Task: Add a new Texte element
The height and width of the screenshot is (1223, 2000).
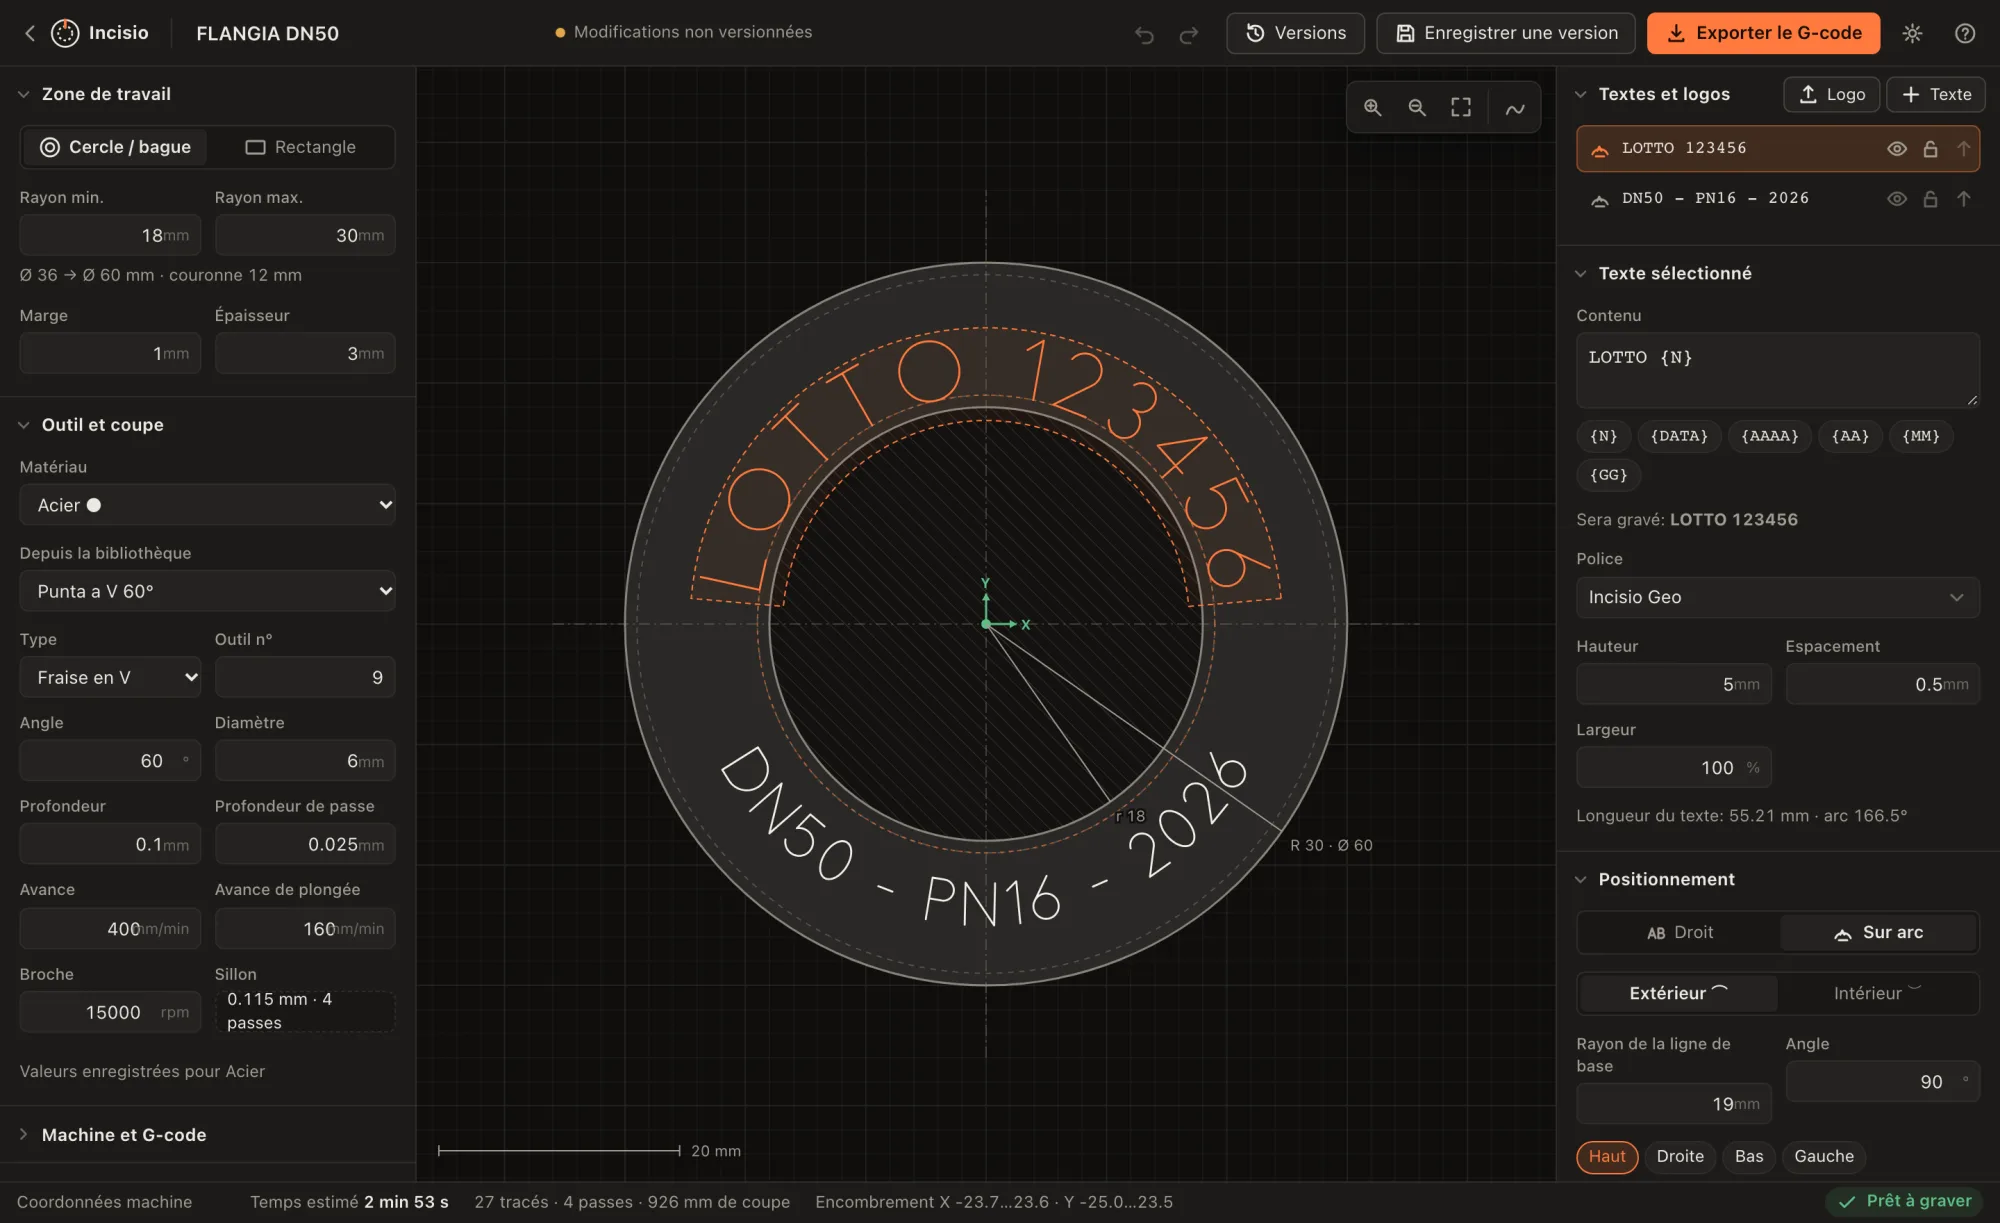Action: [x=1935, y=94]
